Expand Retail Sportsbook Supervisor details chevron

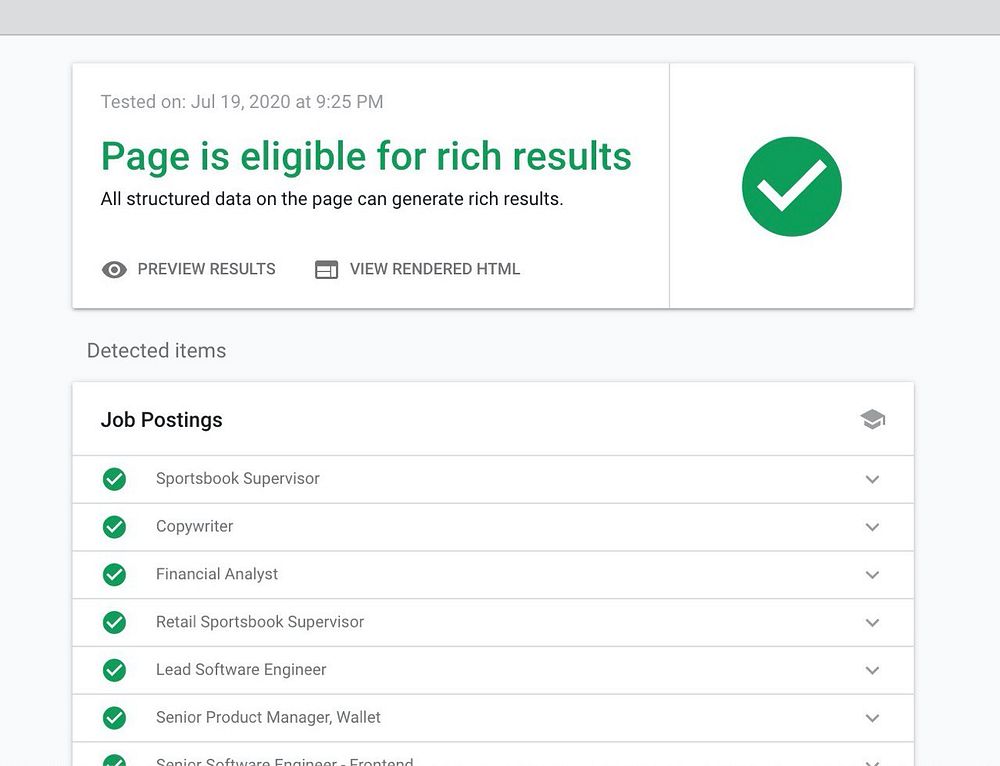[872, 622]
